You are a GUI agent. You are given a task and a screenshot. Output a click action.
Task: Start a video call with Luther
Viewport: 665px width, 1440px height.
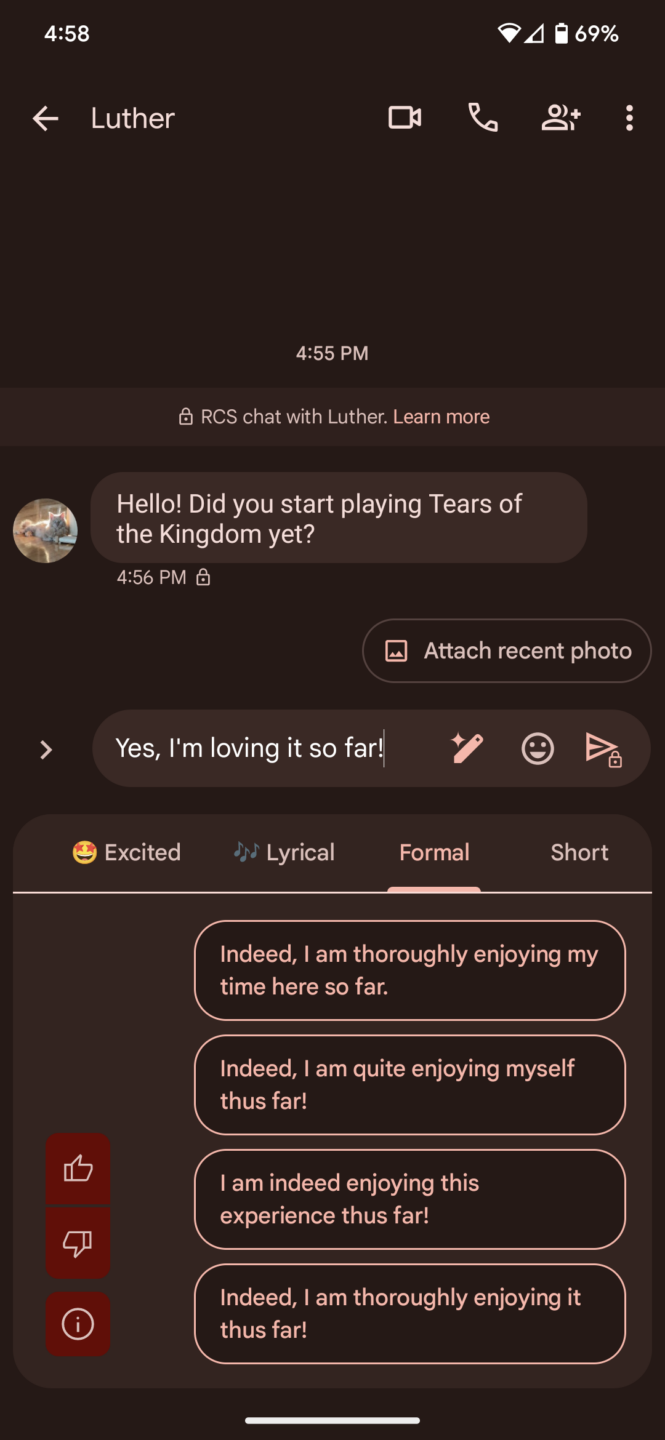(404, 118)
